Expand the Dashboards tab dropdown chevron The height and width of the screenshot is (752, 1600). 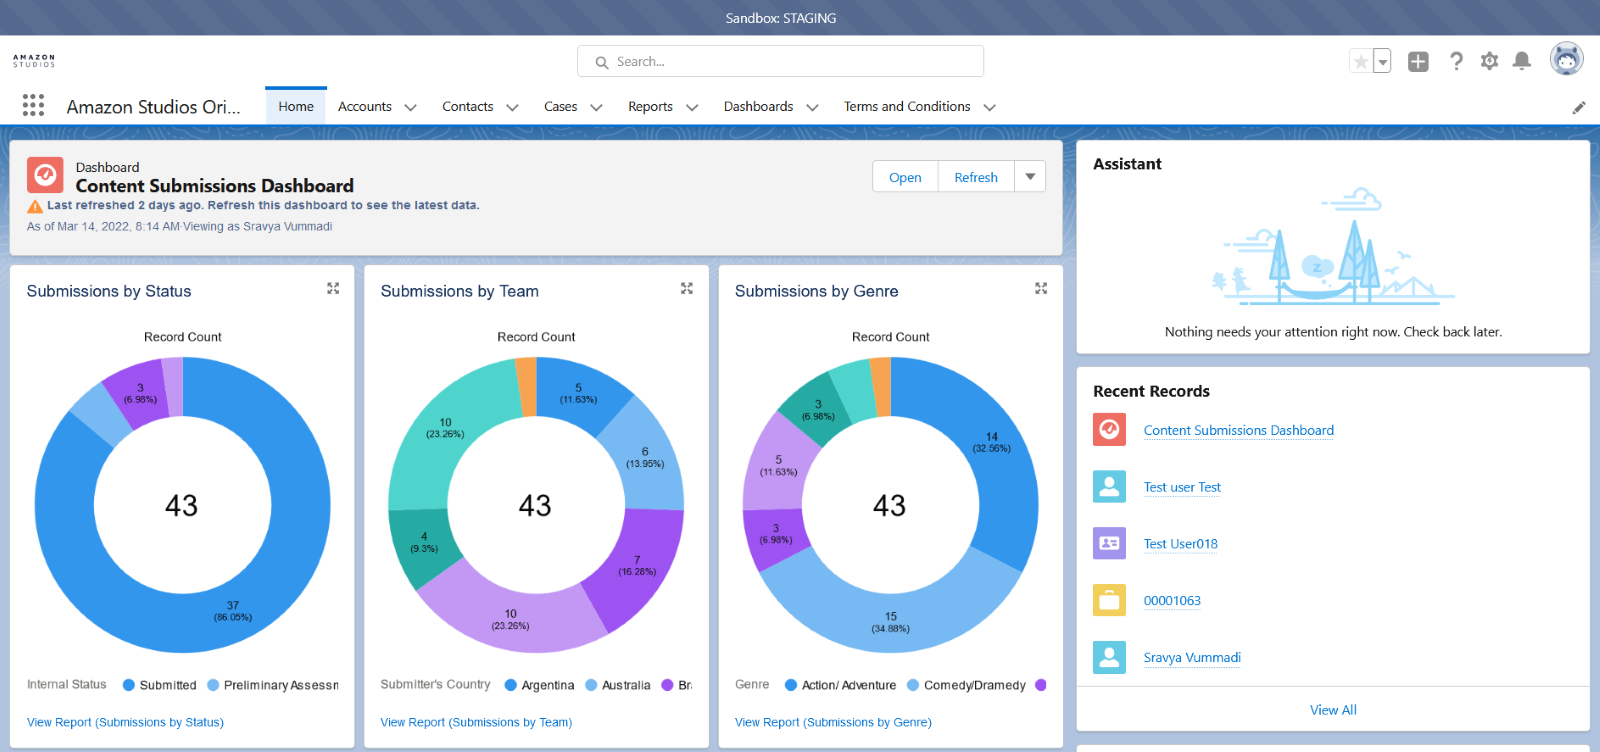click(812, 107)
